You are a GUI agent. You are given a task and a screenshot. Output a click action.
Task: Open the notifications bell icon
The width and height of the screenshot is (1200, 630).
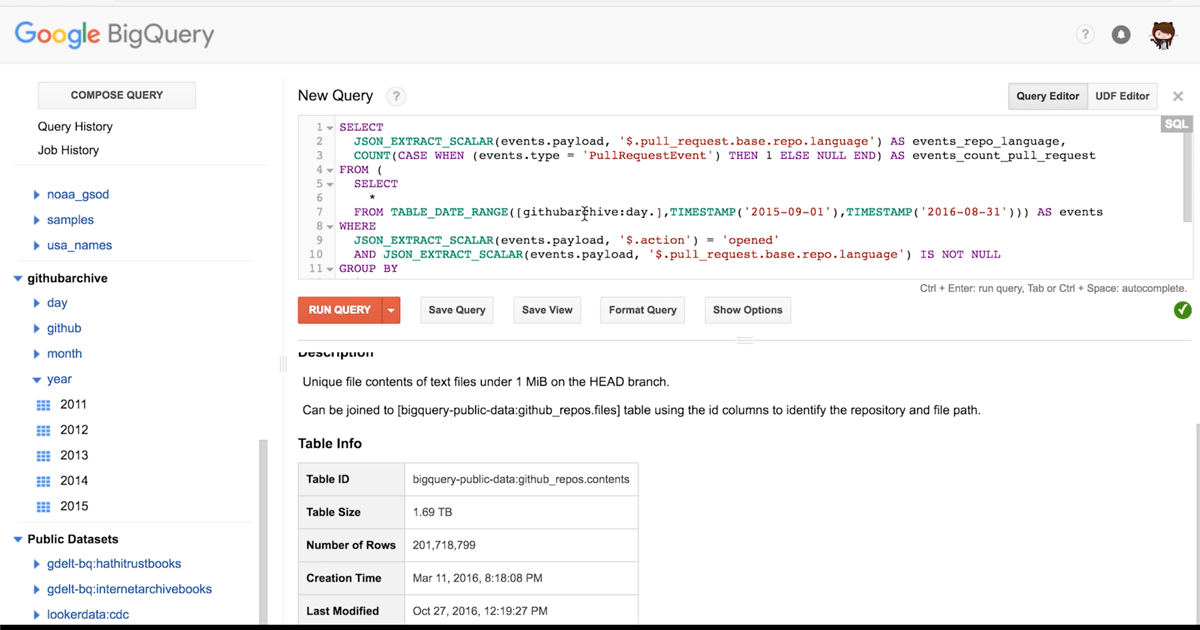(x=1120, y=34)
